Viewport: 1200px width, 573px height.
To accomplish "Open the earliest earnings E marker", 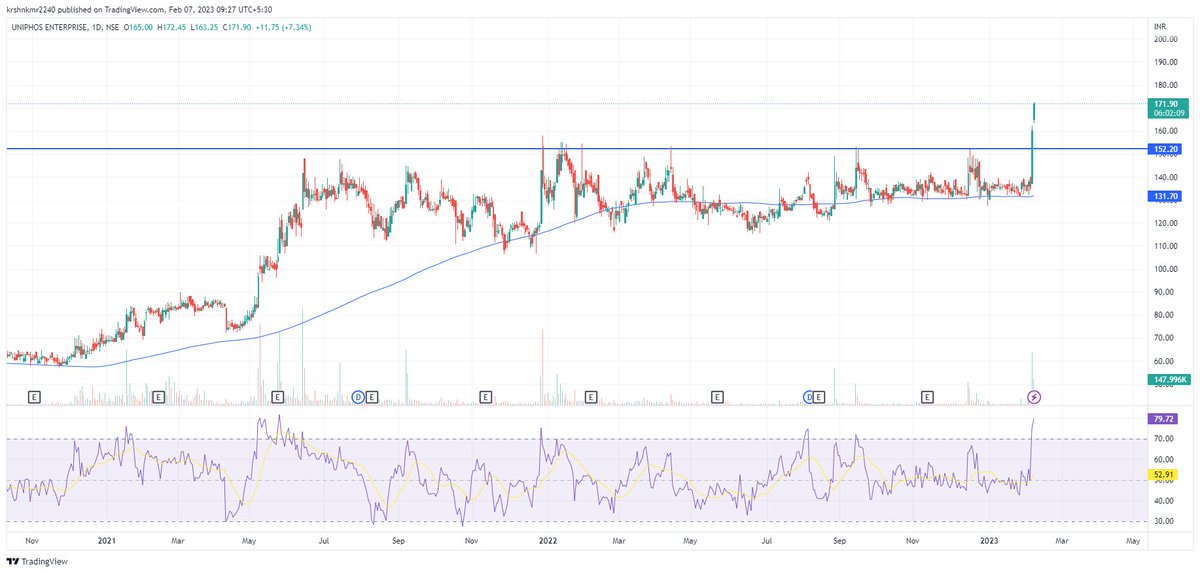I will point(35,397).
